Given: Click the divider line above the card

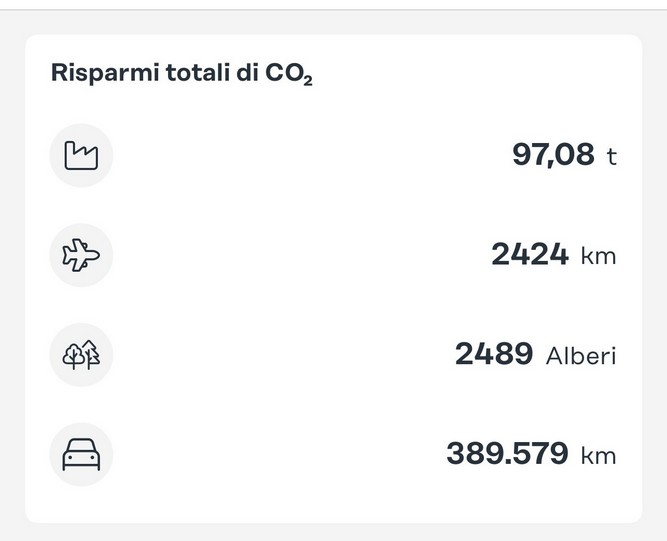Looking at the screenshot, I should (x=333, y=10).
